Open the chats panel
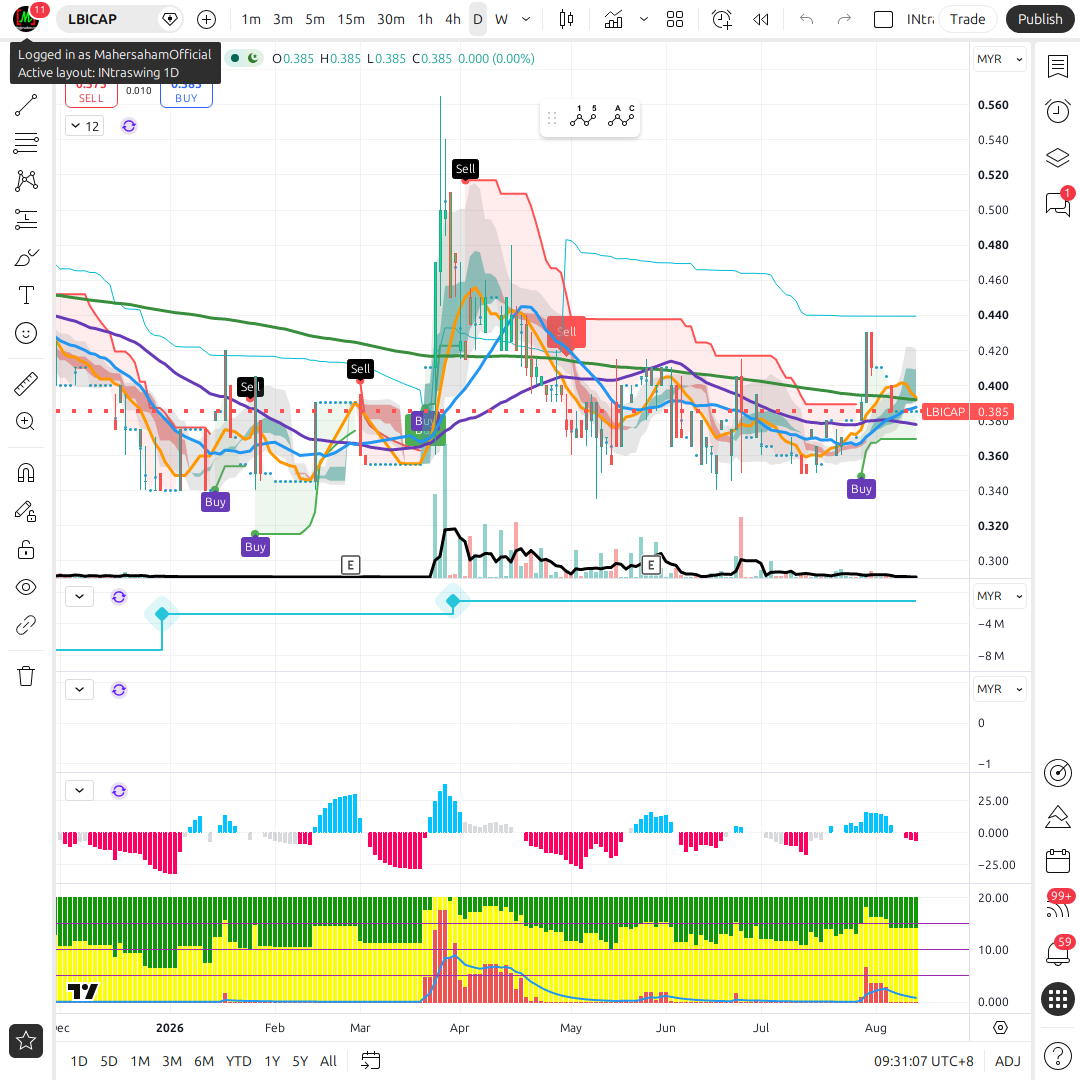 point(1058,204)
